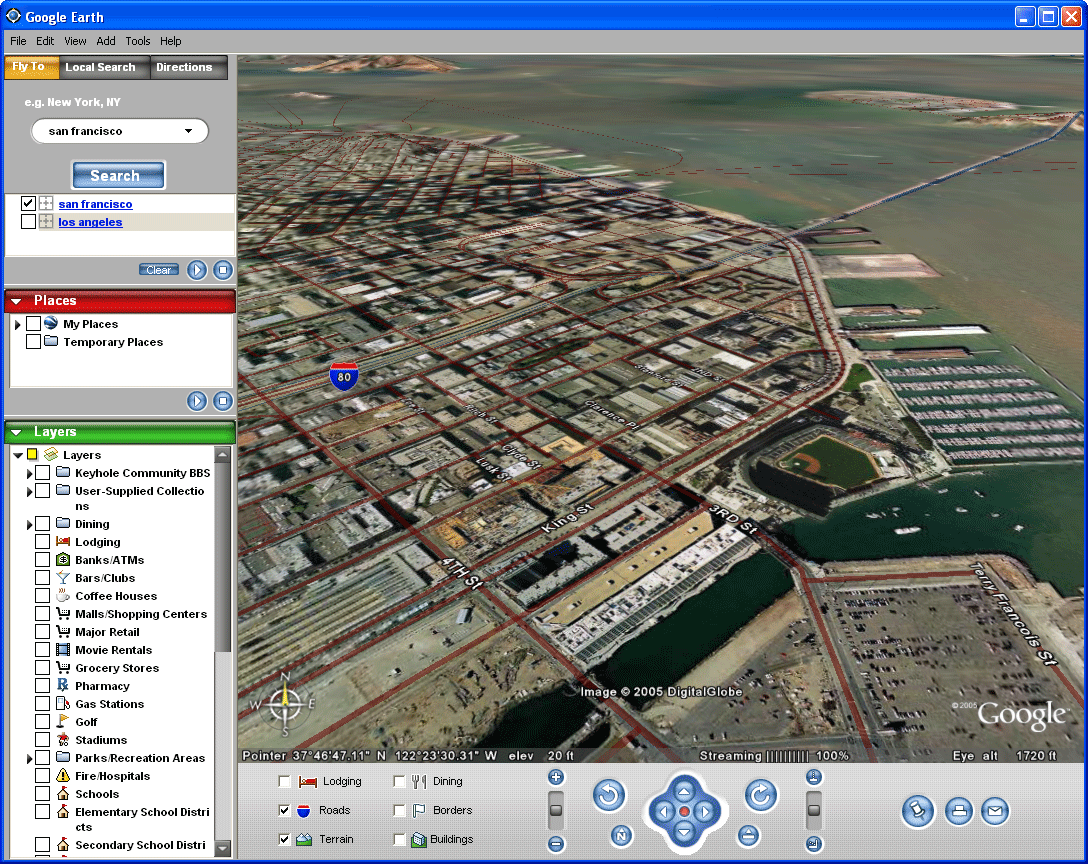Click the email envelope icon
The height and width of the screenshot is (864, 1088).
tap(995, 811)
